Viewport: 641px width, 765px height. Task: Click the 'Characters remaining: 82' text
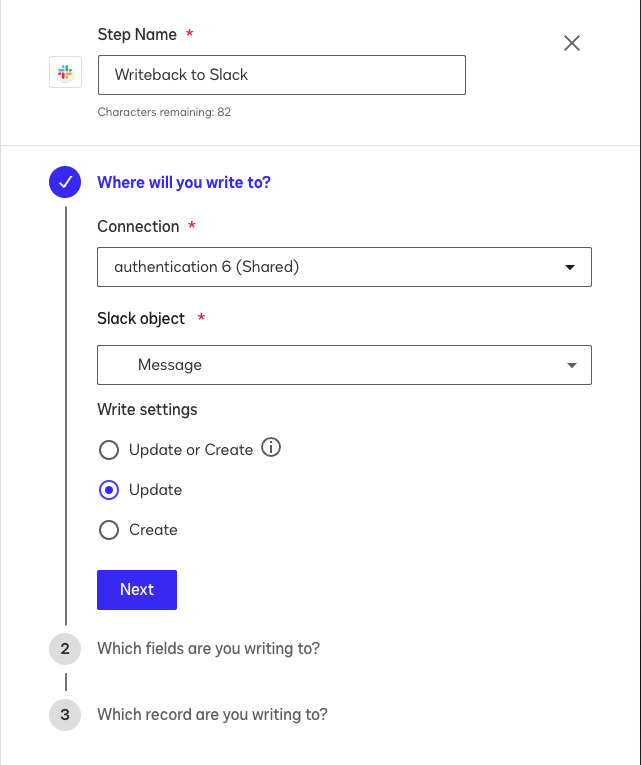click(164, 112)
